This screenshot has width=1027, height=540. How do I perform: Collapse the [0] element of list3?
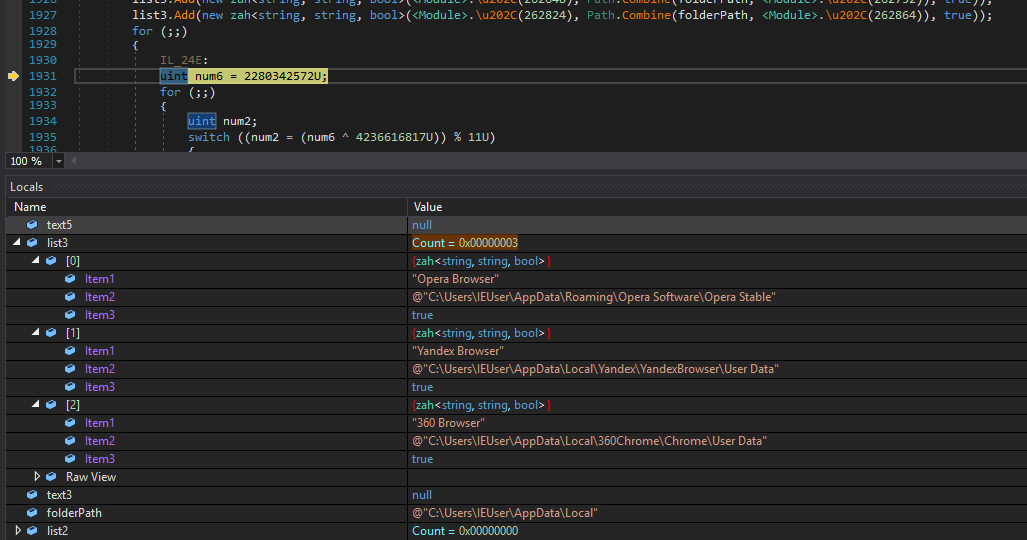pyautogui.click(x=36, y=261)
